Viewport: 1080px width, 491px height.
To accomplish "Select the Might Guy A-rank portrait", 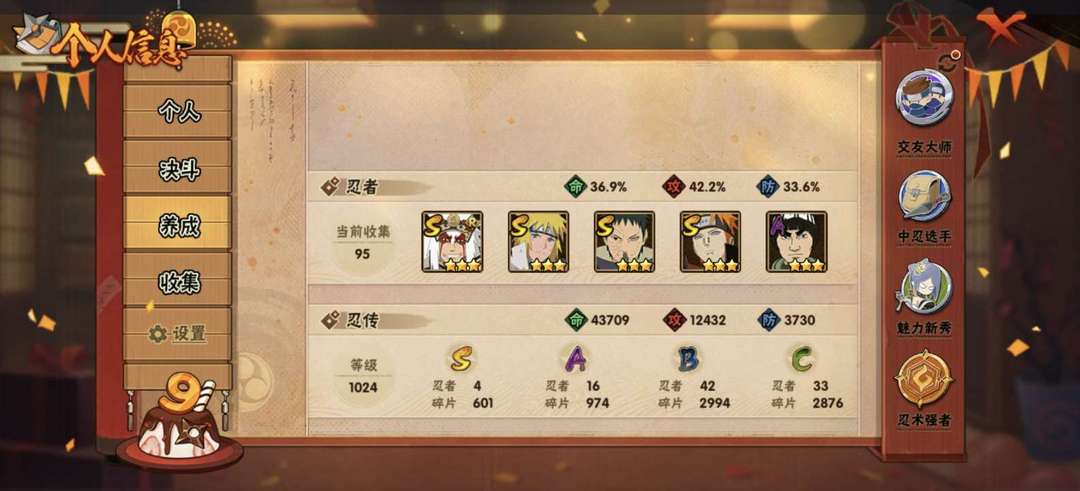I will click(796, 242).
